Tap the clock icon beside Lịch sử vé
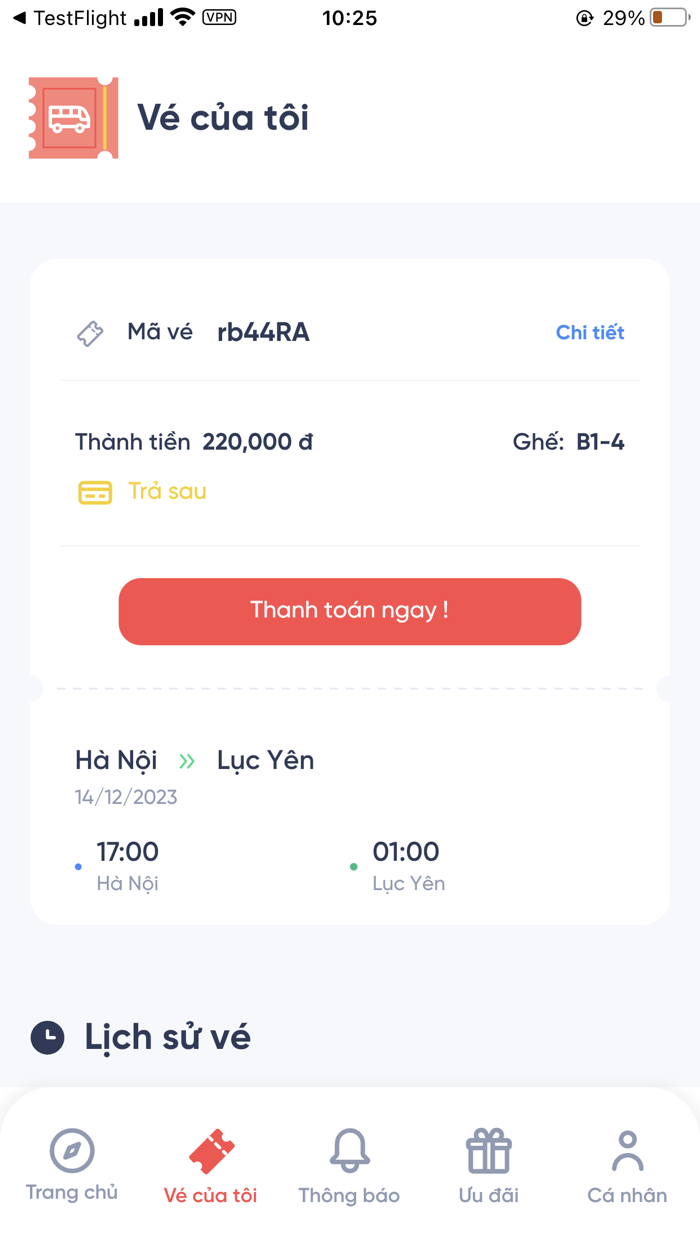Image resolution: width=700 pixels, height=1244 pixels. [x=47, y=1036]
